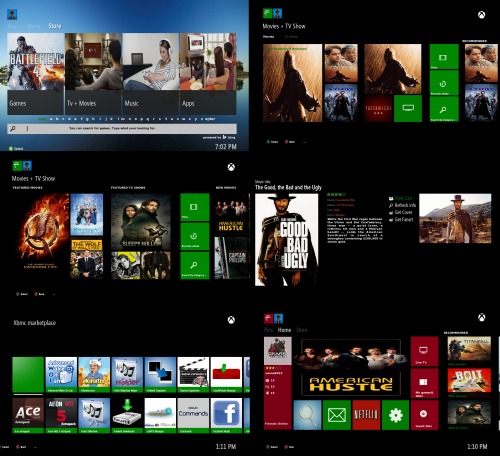Viewport: 500px width, 456px height.
Task: Click Recently added tile in Hunger Games screen
Action: [x=195, y=236]
